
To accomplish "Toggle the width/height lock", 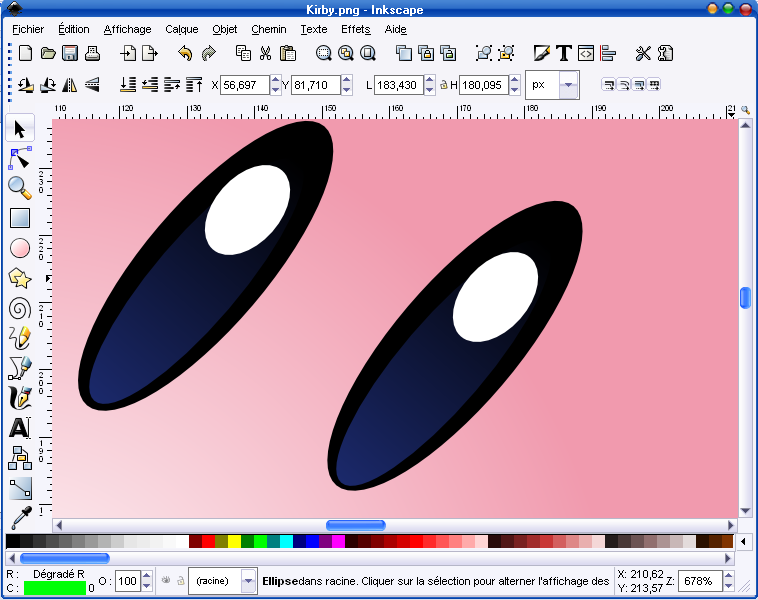I will pyautogui.click(x=443, y=85).
